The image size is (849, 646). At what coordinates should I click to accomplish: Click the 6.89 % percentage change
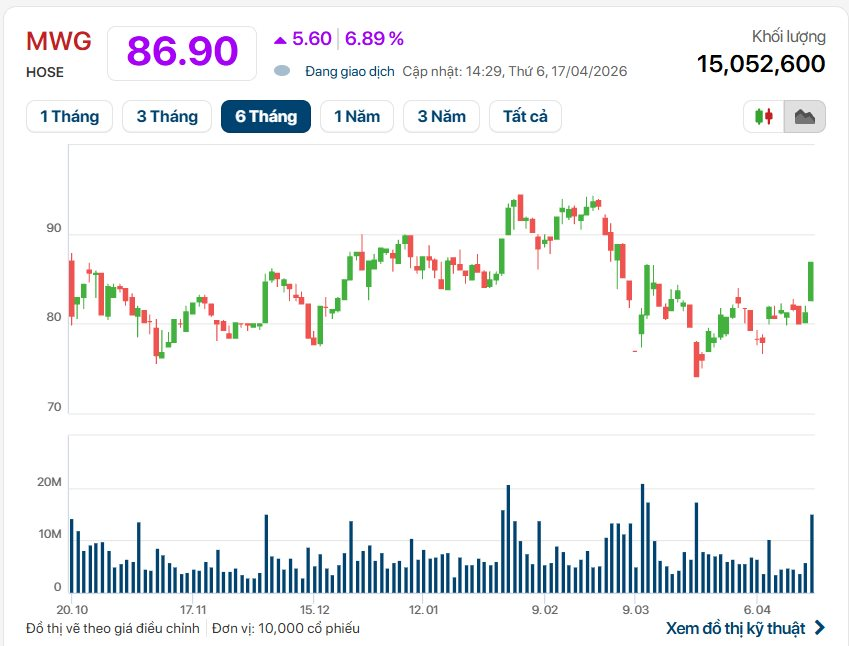click(374, 39)
